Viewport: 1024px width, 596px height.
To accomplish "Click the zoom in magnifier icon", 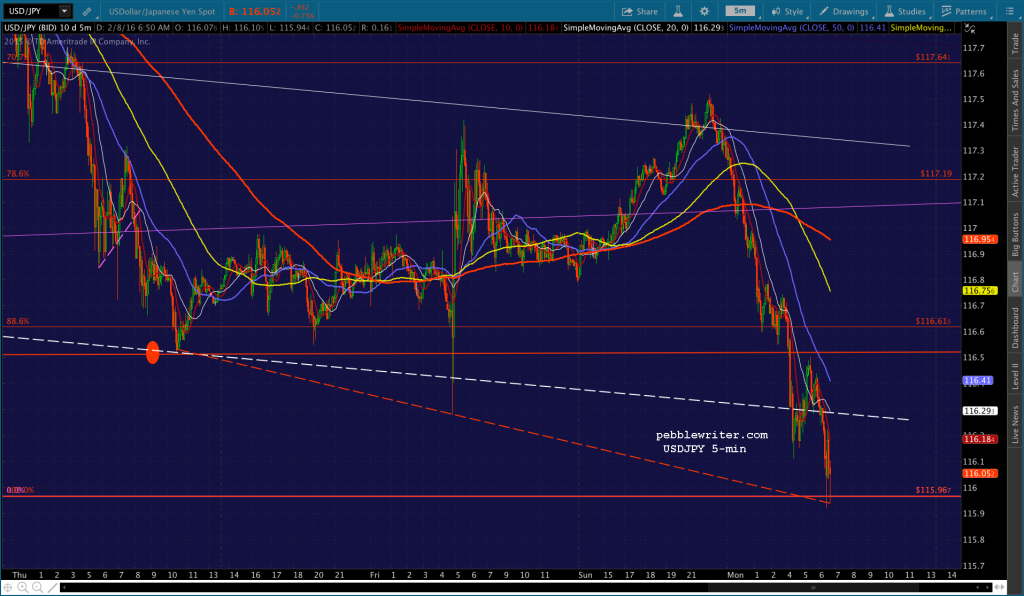I will click(x=23, y=588).
